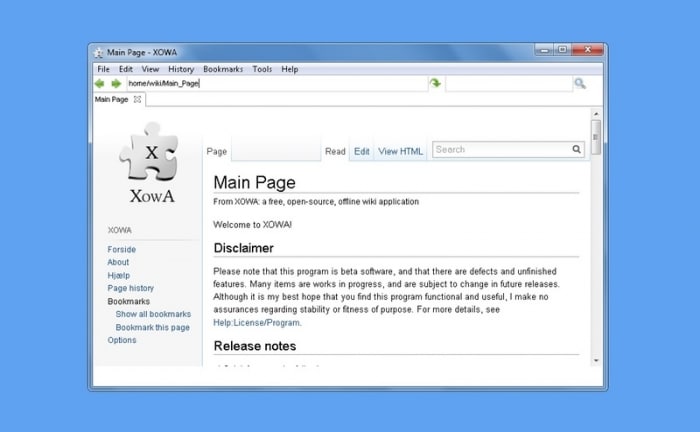Click the scrollbar up arrow
The height and width of the screenshot is (432, 700).
click(x=596, y=114)
